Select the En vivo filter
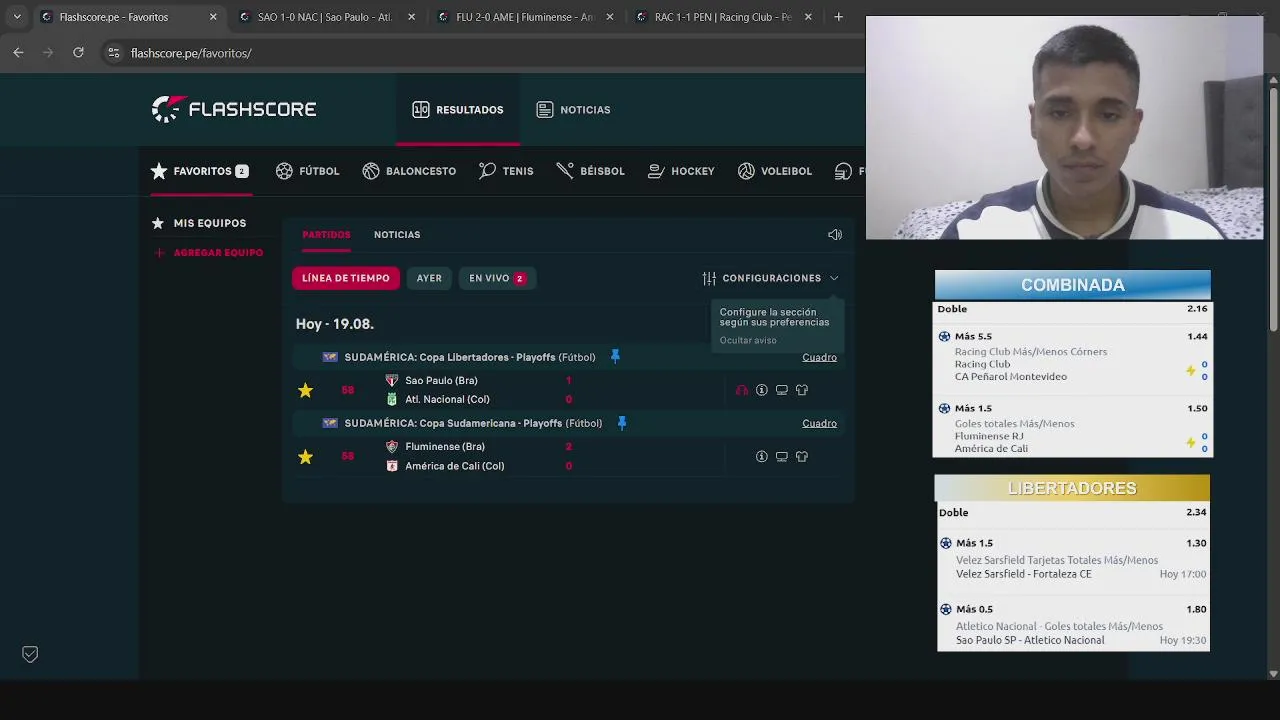The height and width of the screenshot is (720, 1280). pyautogui.click(x=497, y=278)
